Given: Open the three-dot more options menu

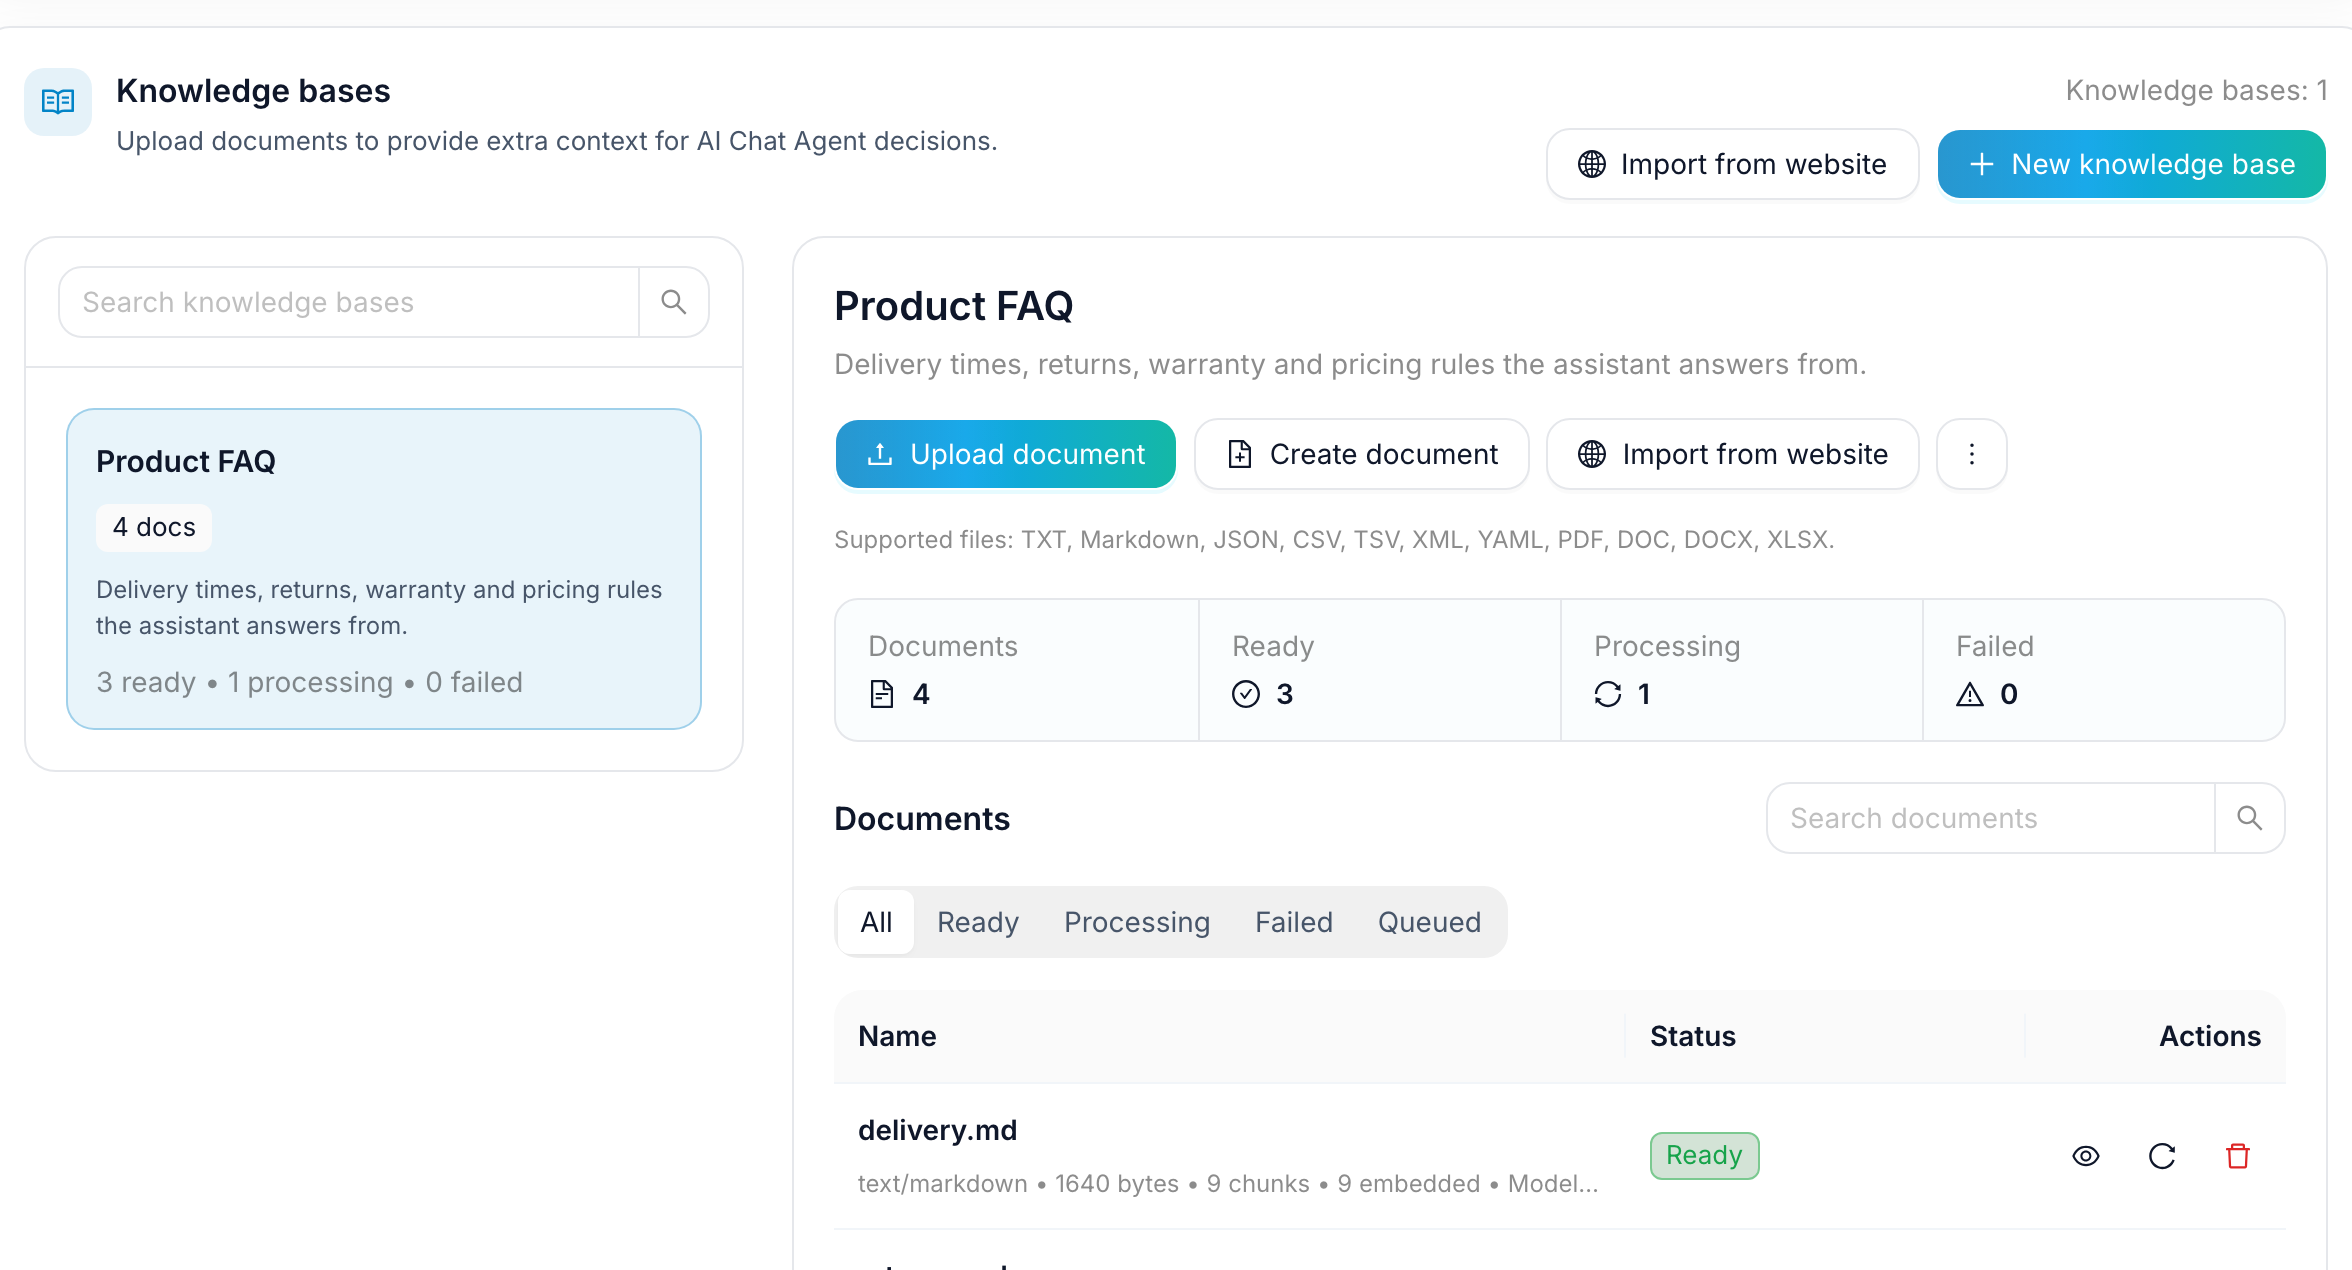Looking at the screenshot, I should click(x=1972, y=454).
